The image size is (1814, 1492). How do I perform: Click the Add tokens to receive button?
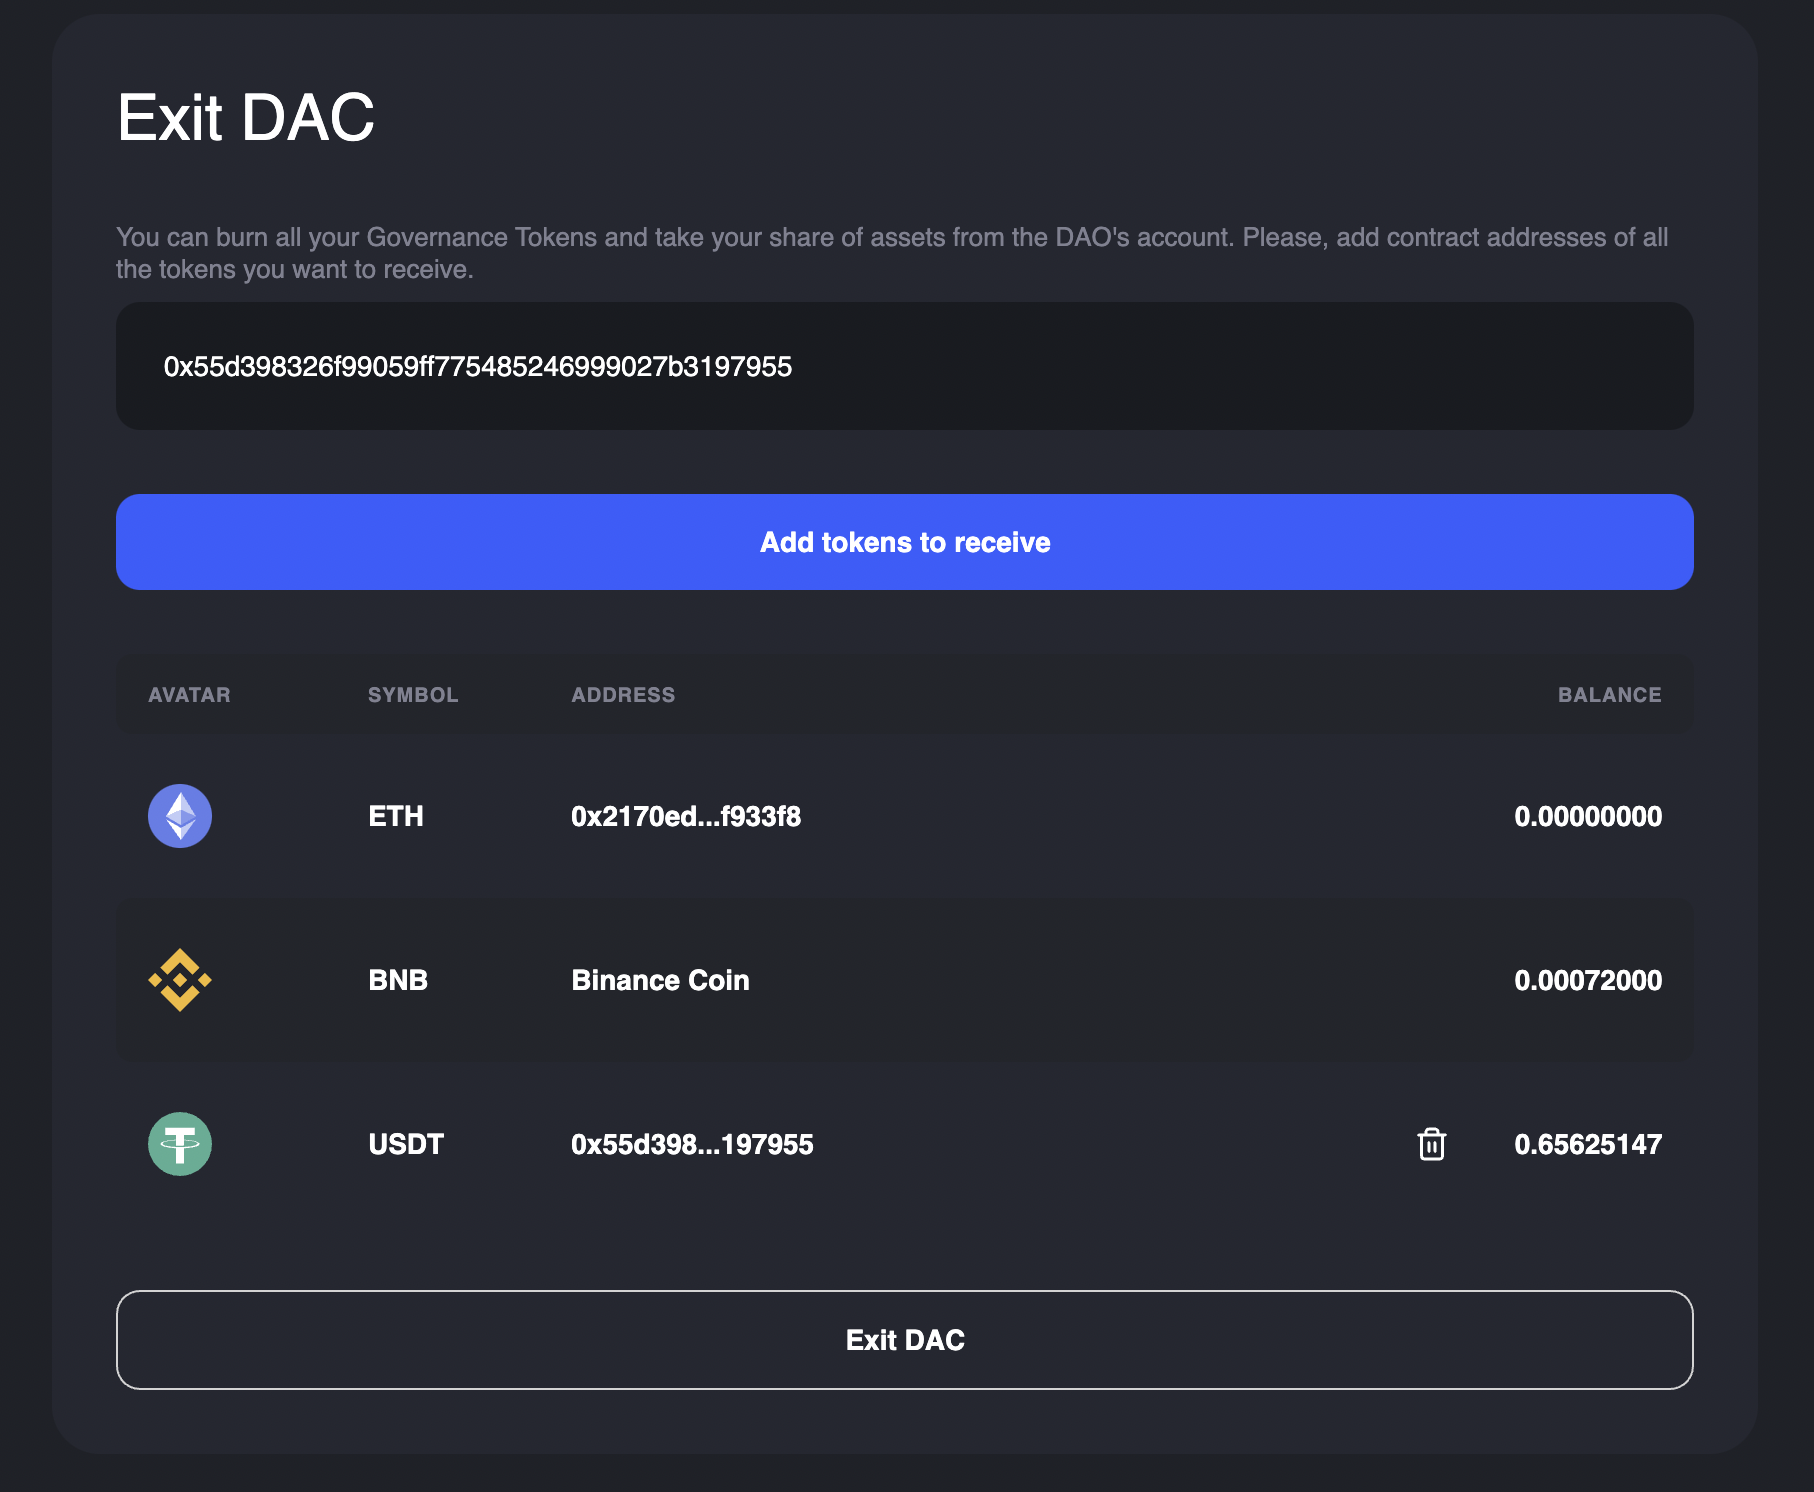tap(905, 542)
